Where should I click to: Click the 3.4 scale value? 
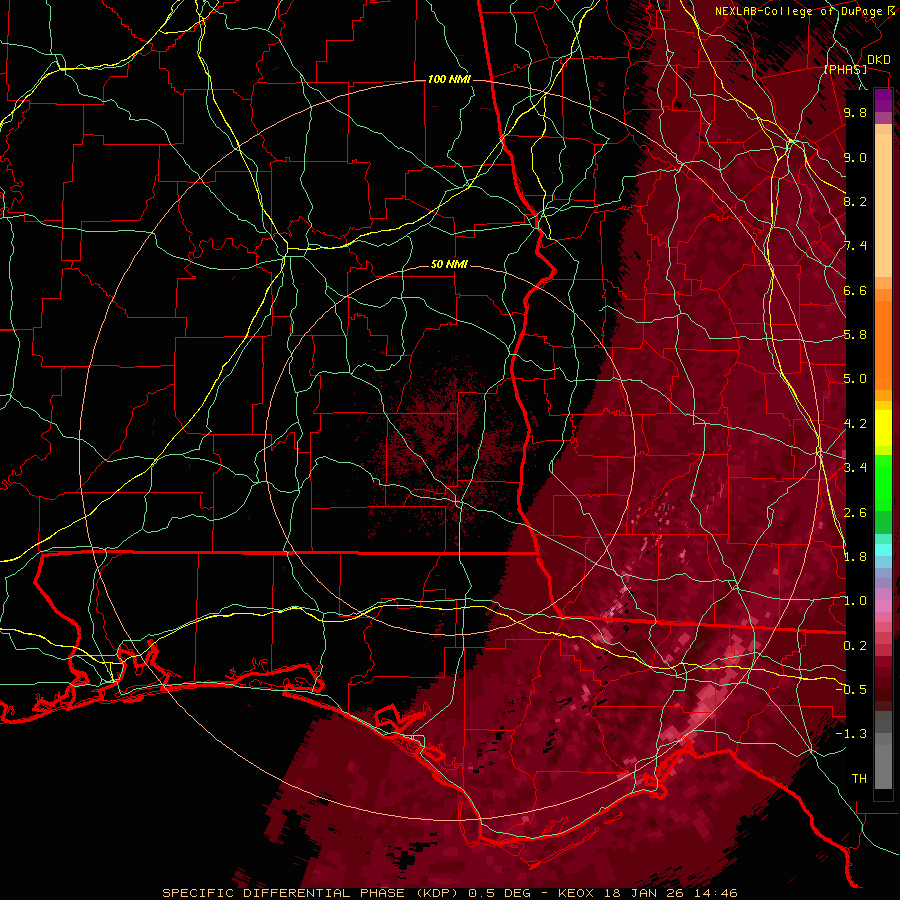(x=855, y=468)
